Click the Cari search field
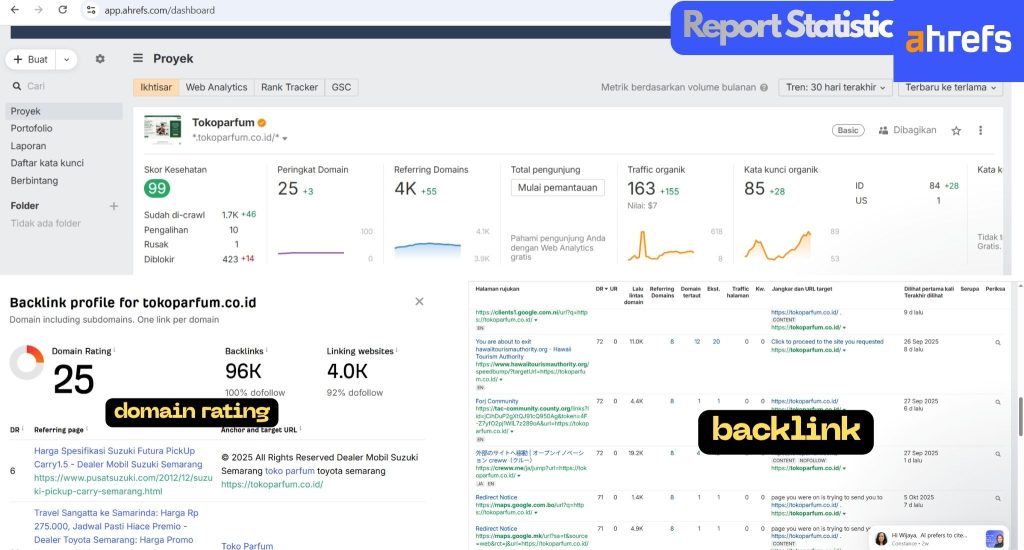Image resolution: width=1024 pixels, height=550 pixels. [x=60, y=86]
